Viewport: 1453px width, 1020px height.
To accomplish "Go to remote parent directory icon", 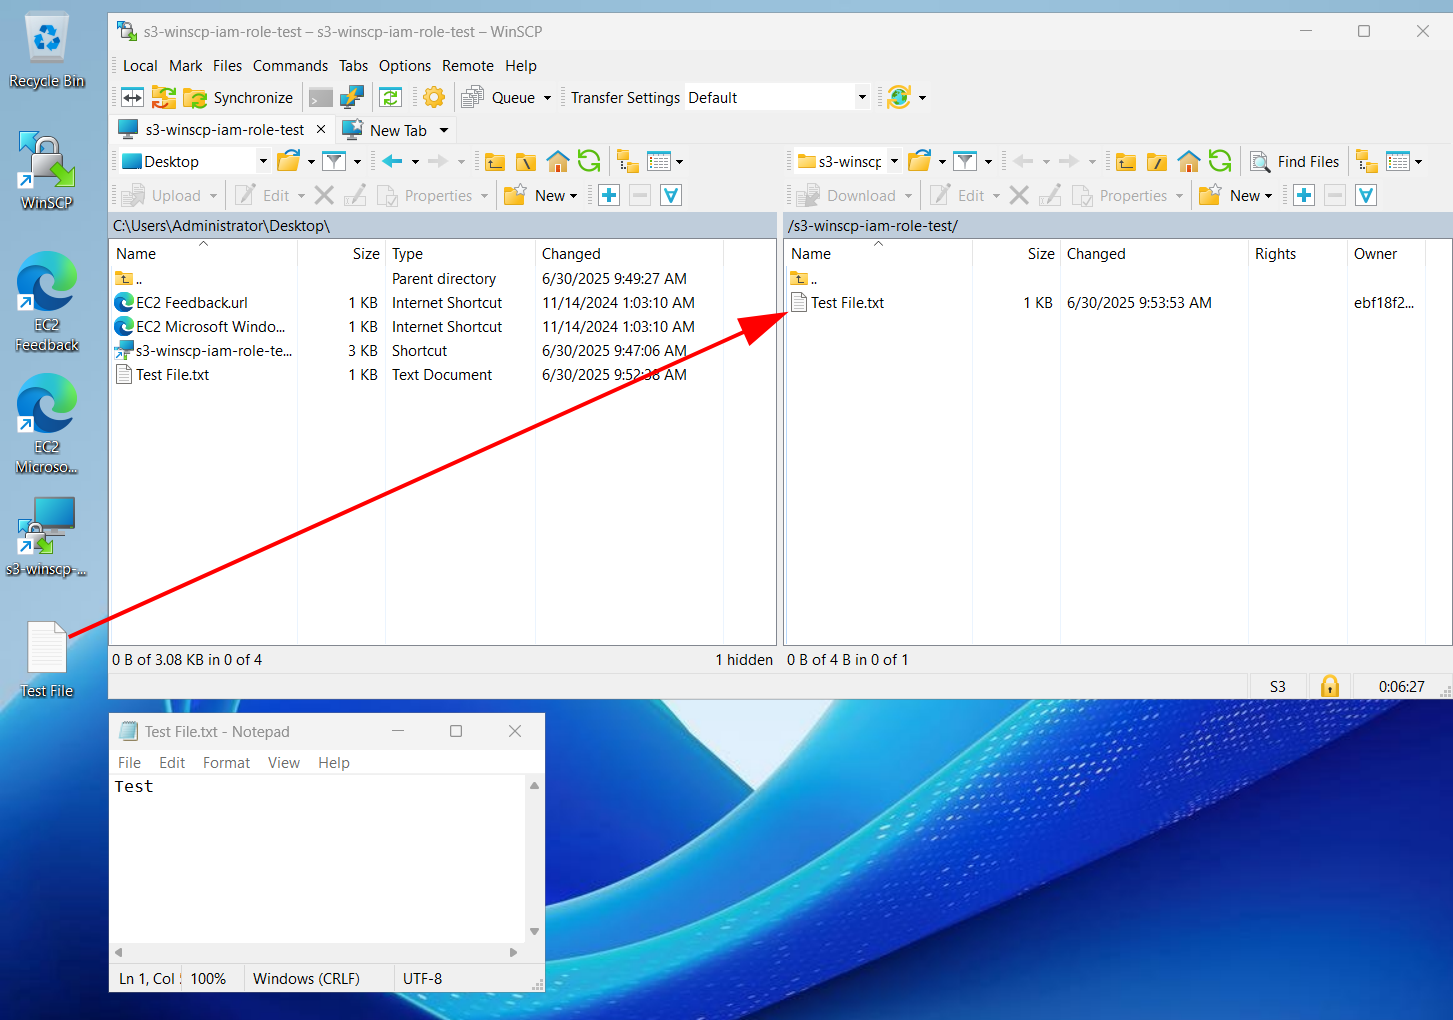I will (x=1126, y=161).
